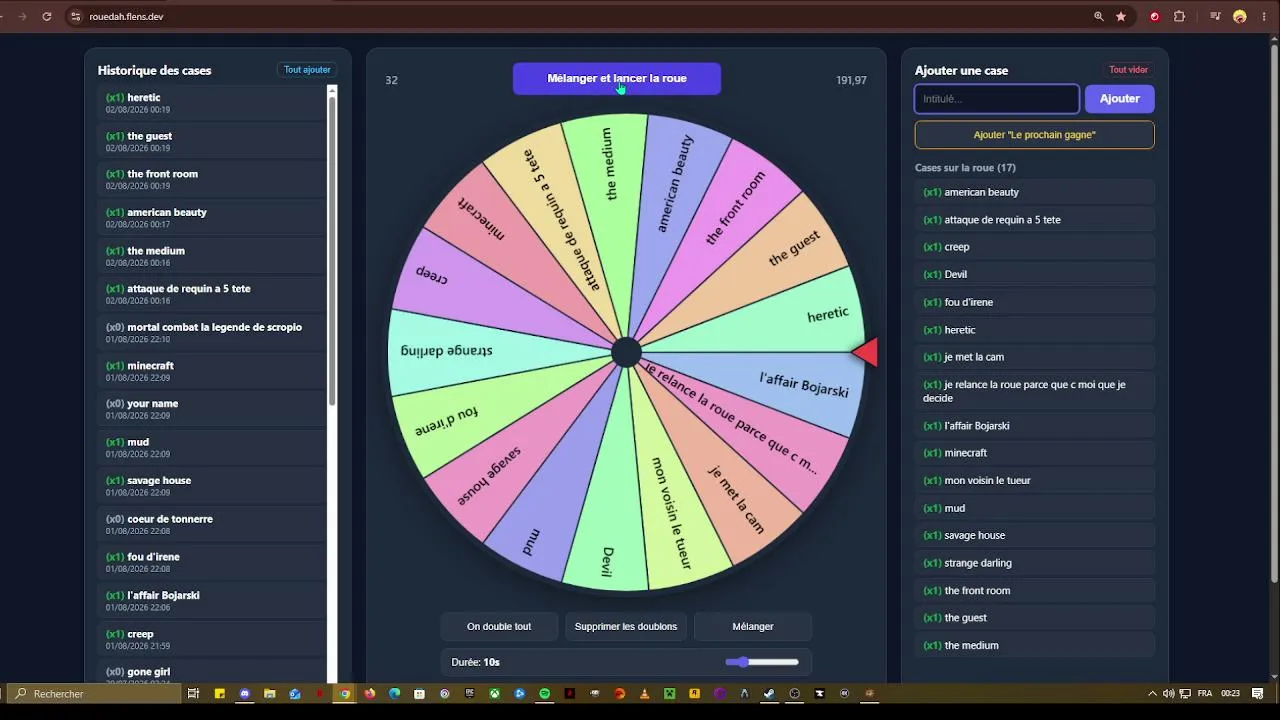Click the center hub of the wheel
Image resolution: width=1280 pixels, height=720 pixels.
[626, 352]
